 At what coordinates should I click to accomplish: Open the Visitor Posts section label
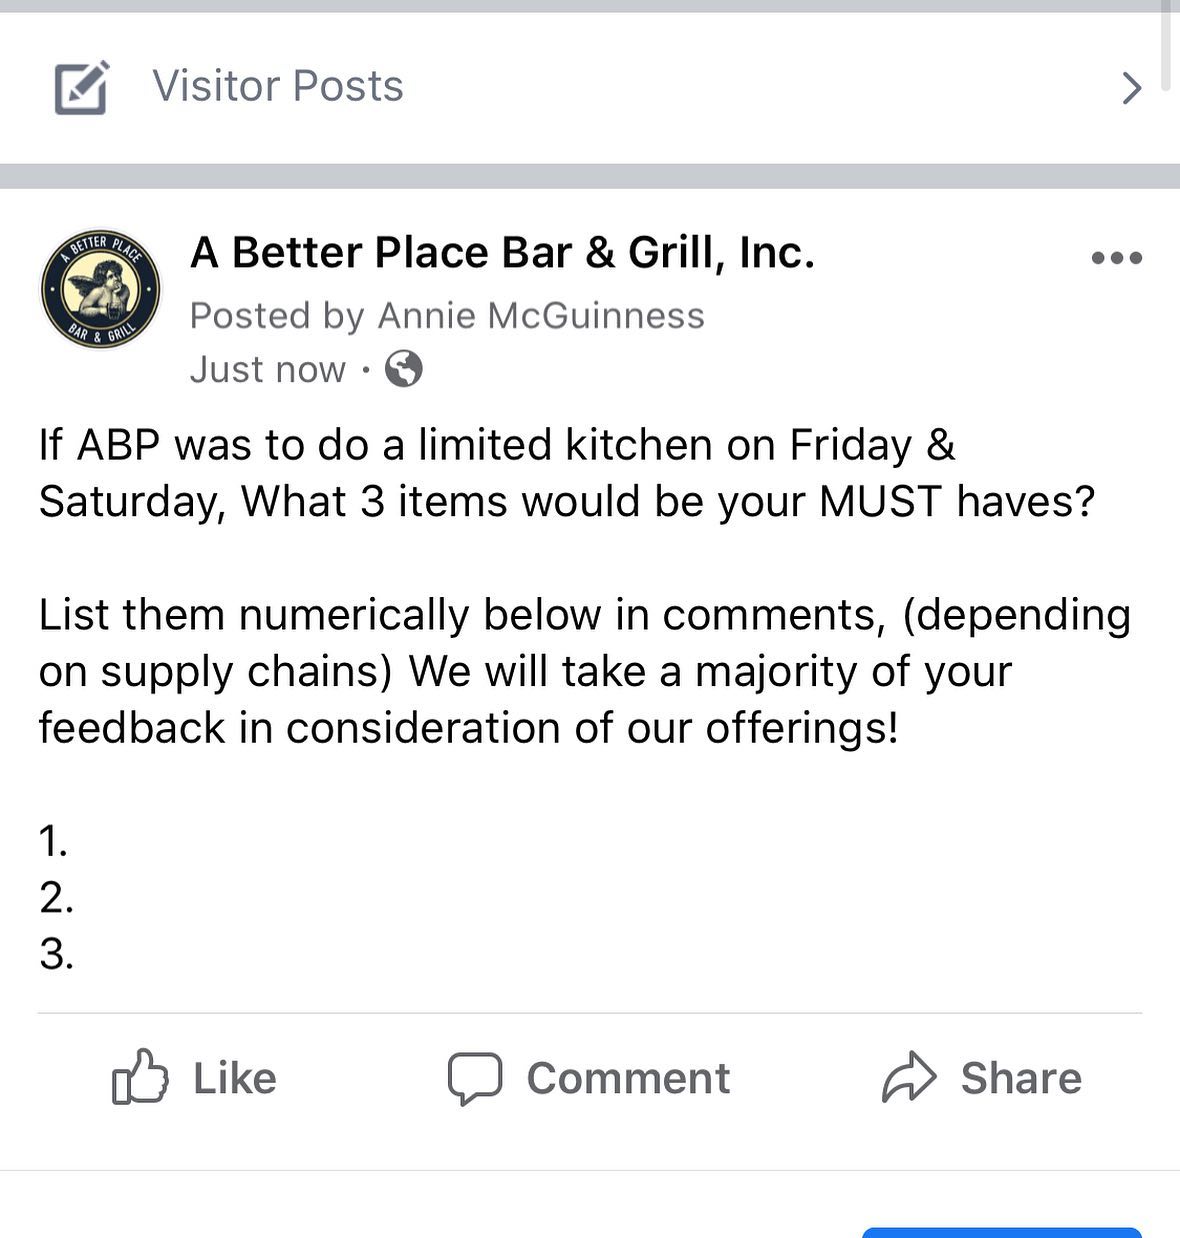tap(278, 86)
